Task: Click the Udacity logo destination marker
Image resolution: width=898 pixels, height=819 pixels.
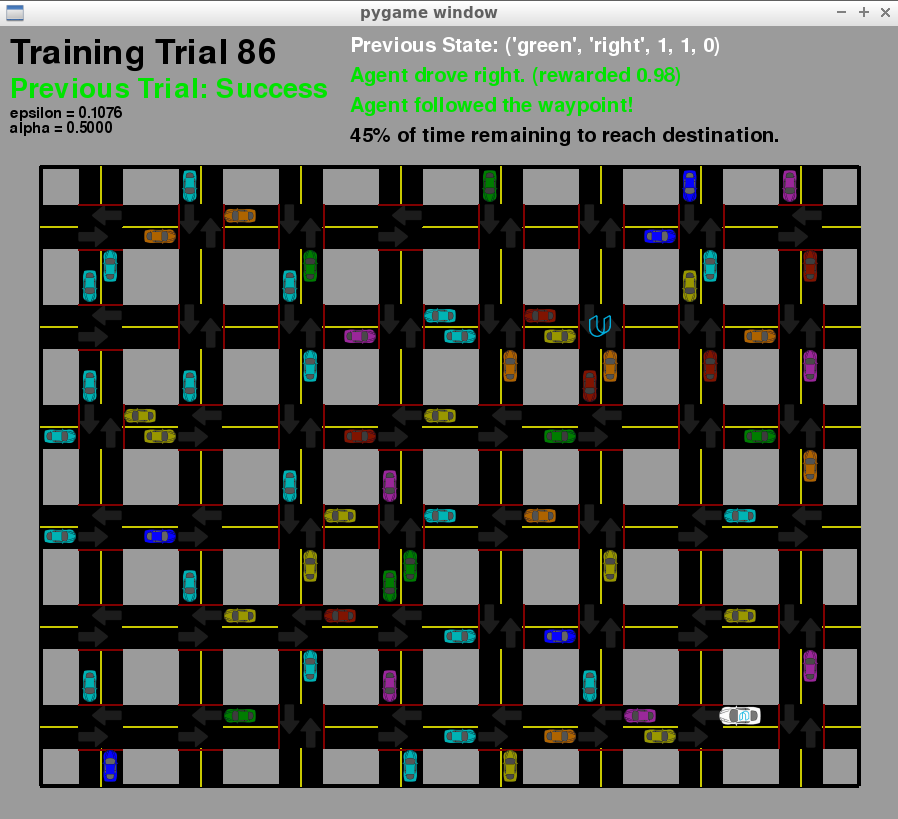Action: click(600, 325)
